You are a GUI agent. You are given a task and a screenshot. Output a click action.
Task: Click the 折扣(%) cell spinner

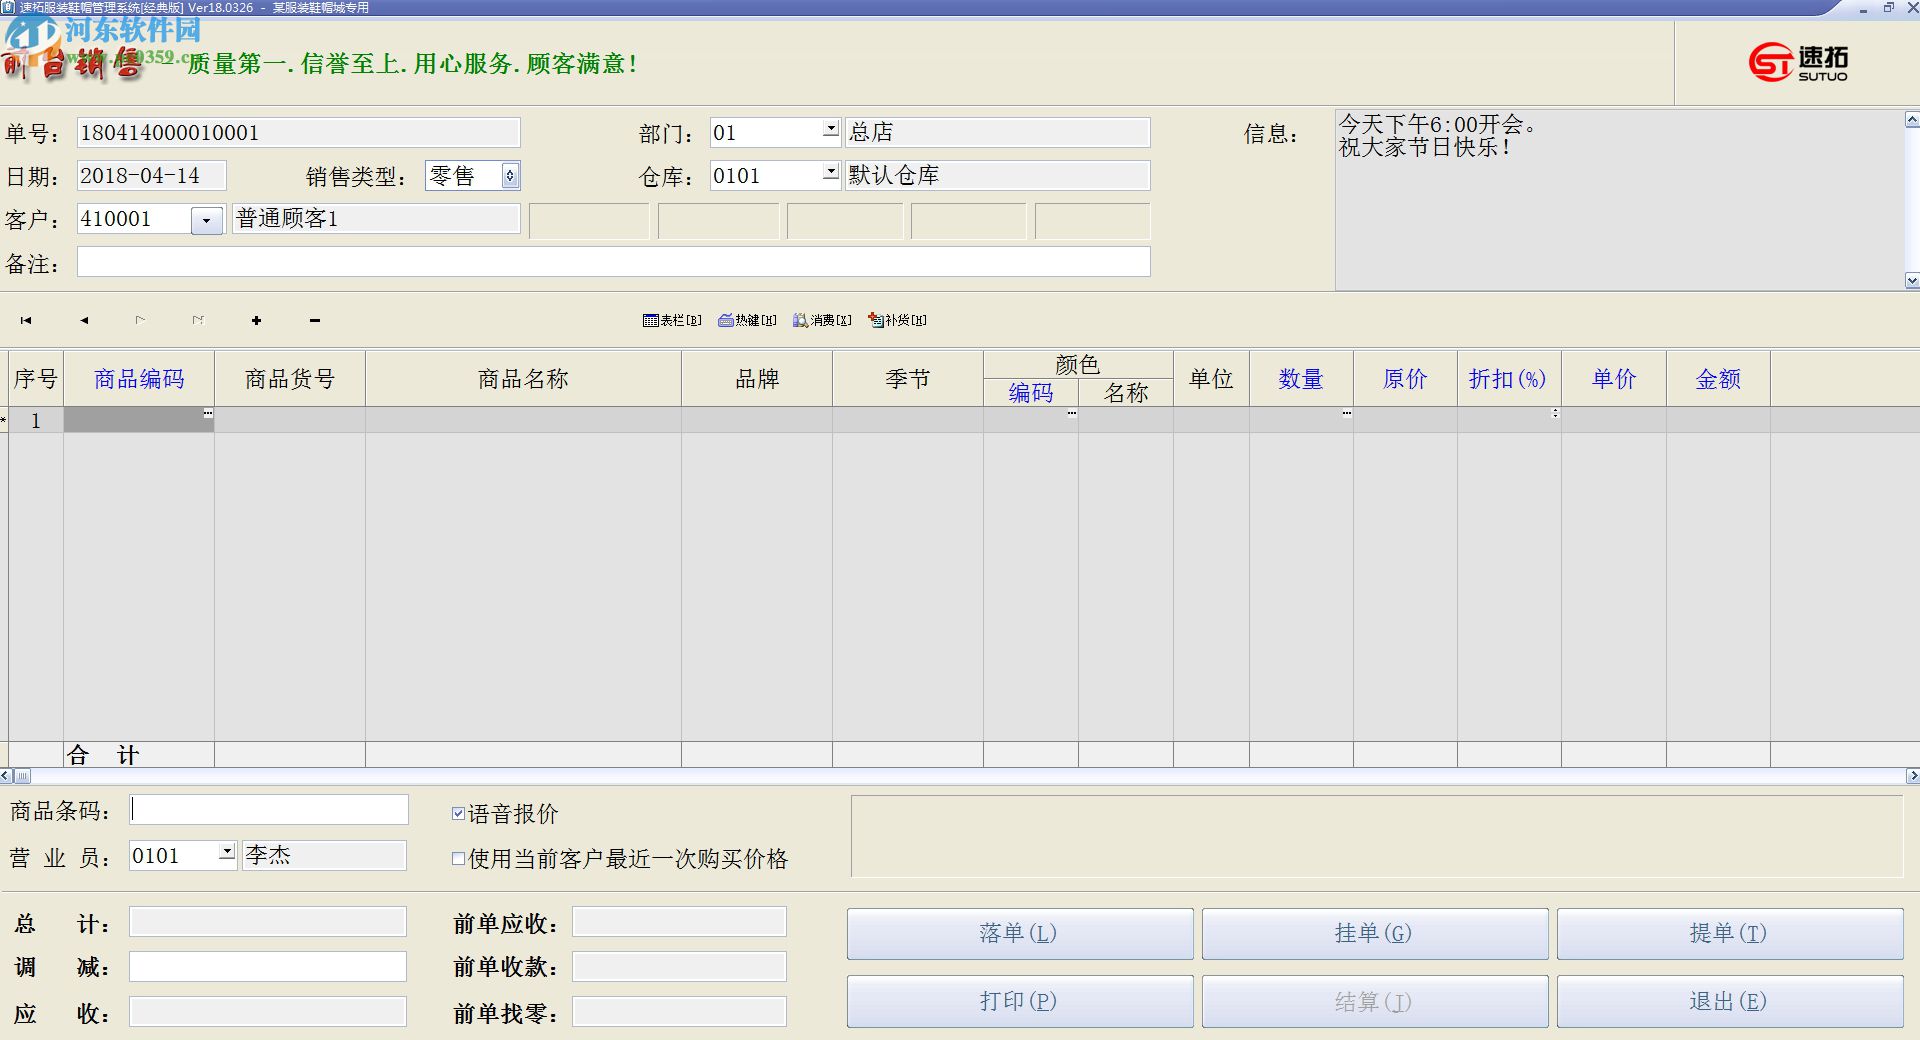[1555, 413]
